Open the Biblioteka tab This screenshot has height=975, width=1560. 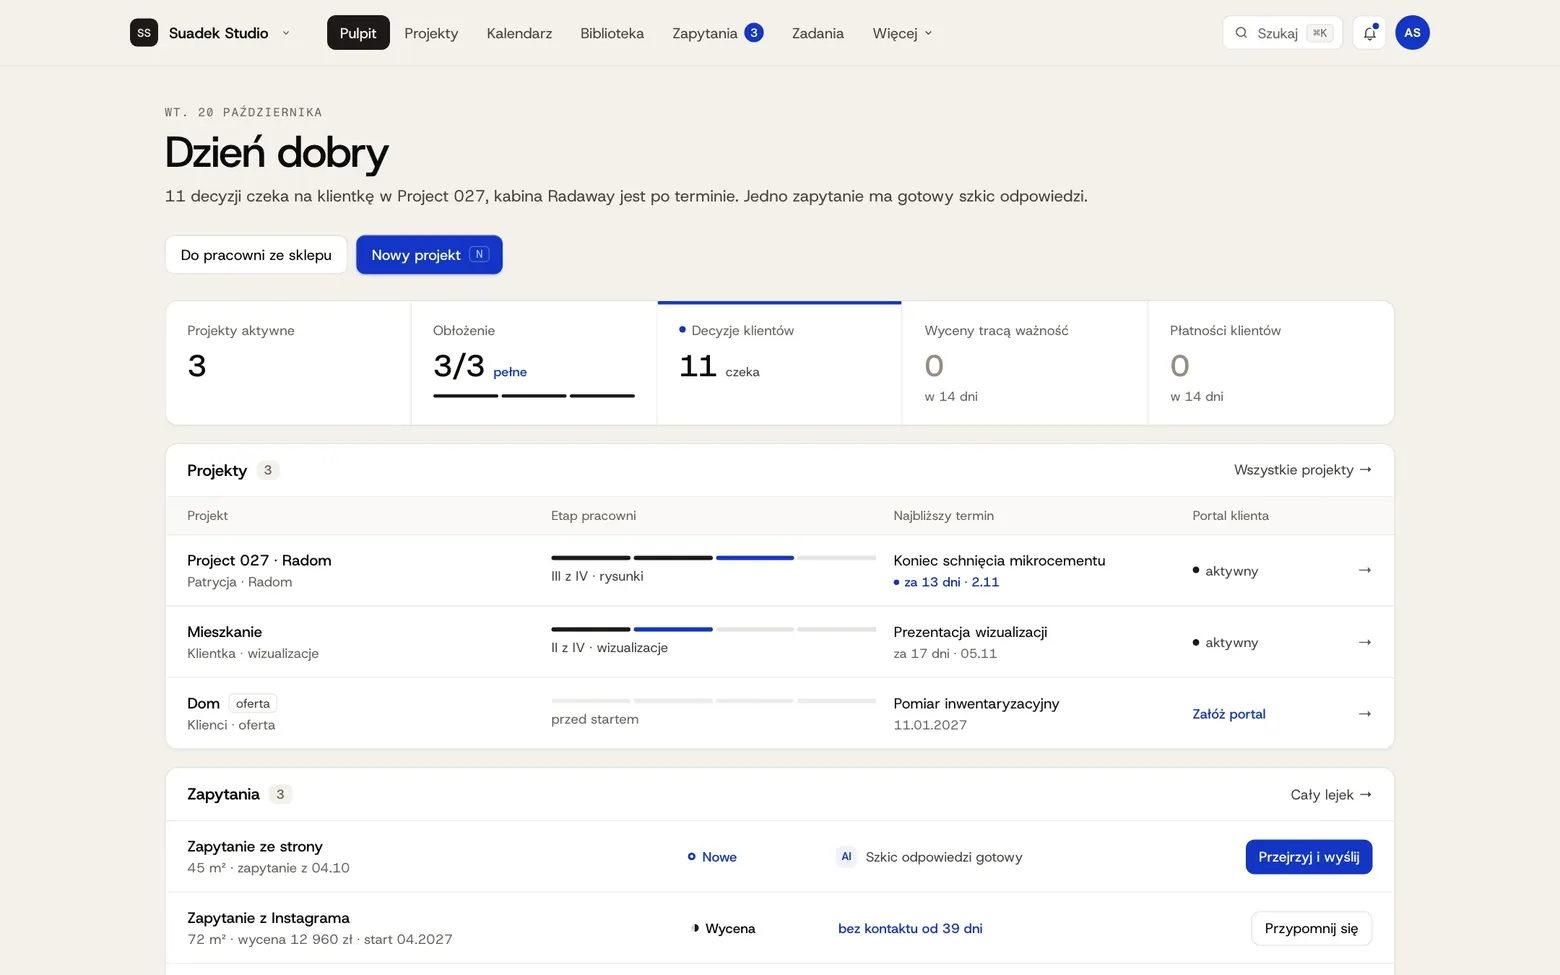tap(612, 33)
